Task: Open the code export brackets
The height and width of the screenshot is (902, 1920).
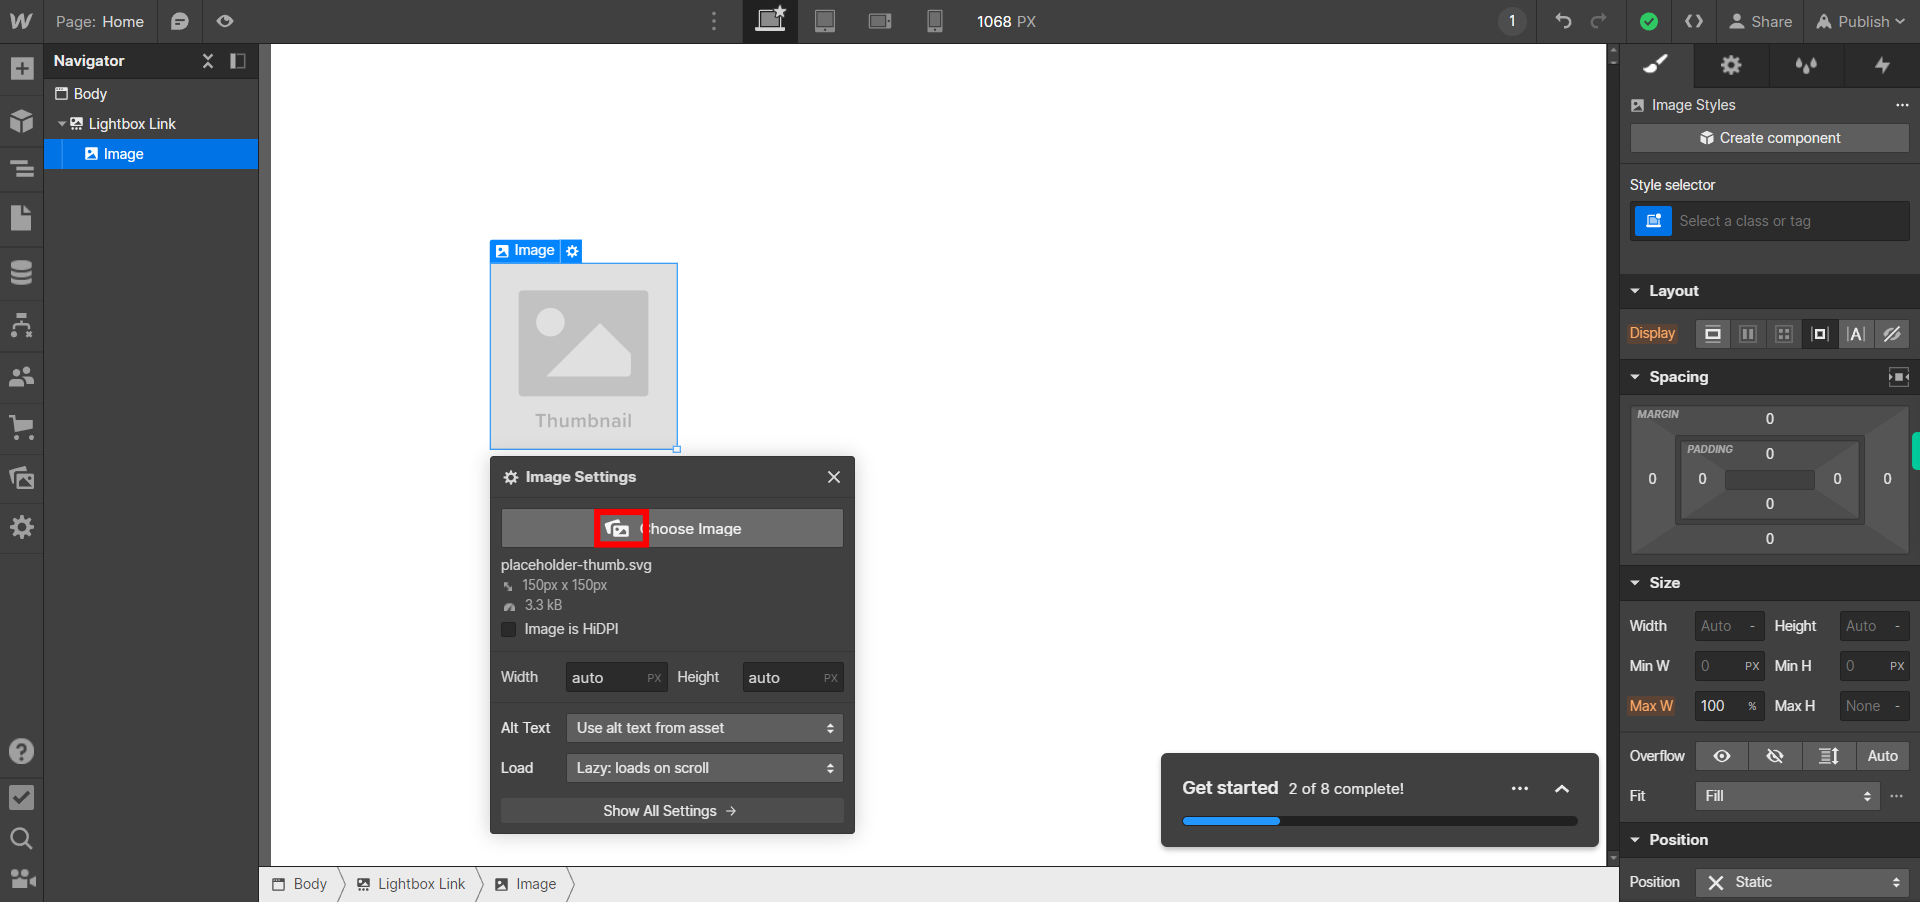Action: [x=1694, y=21]
